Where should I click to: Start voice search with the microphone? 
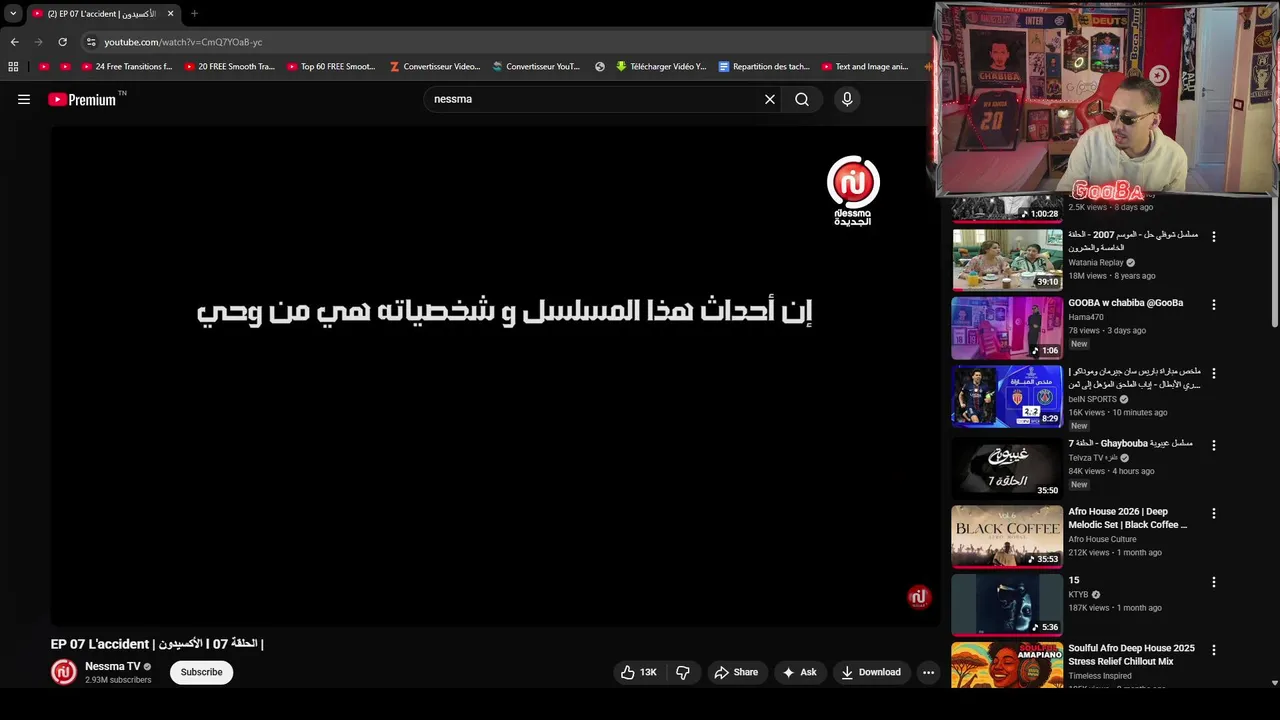tap(847, 99)
